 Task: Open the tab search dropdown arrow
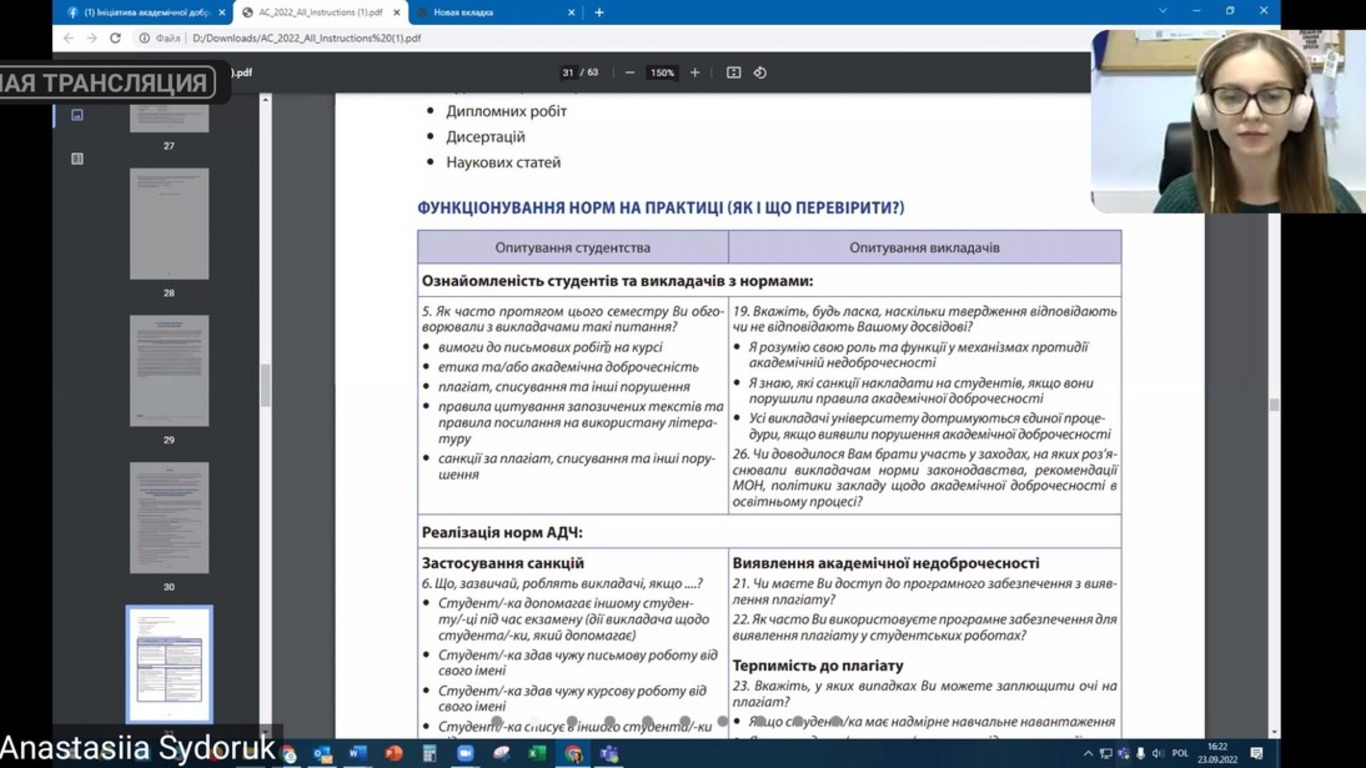coord(1162,11)
